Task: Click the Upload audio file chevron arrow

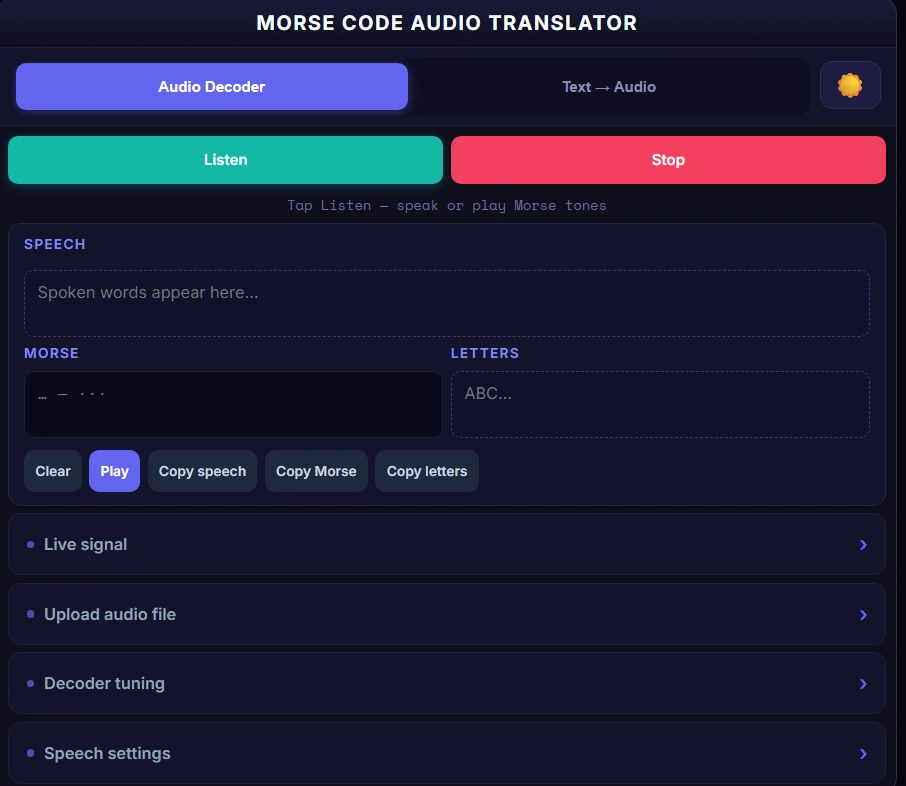Action: tap(863, 615)
